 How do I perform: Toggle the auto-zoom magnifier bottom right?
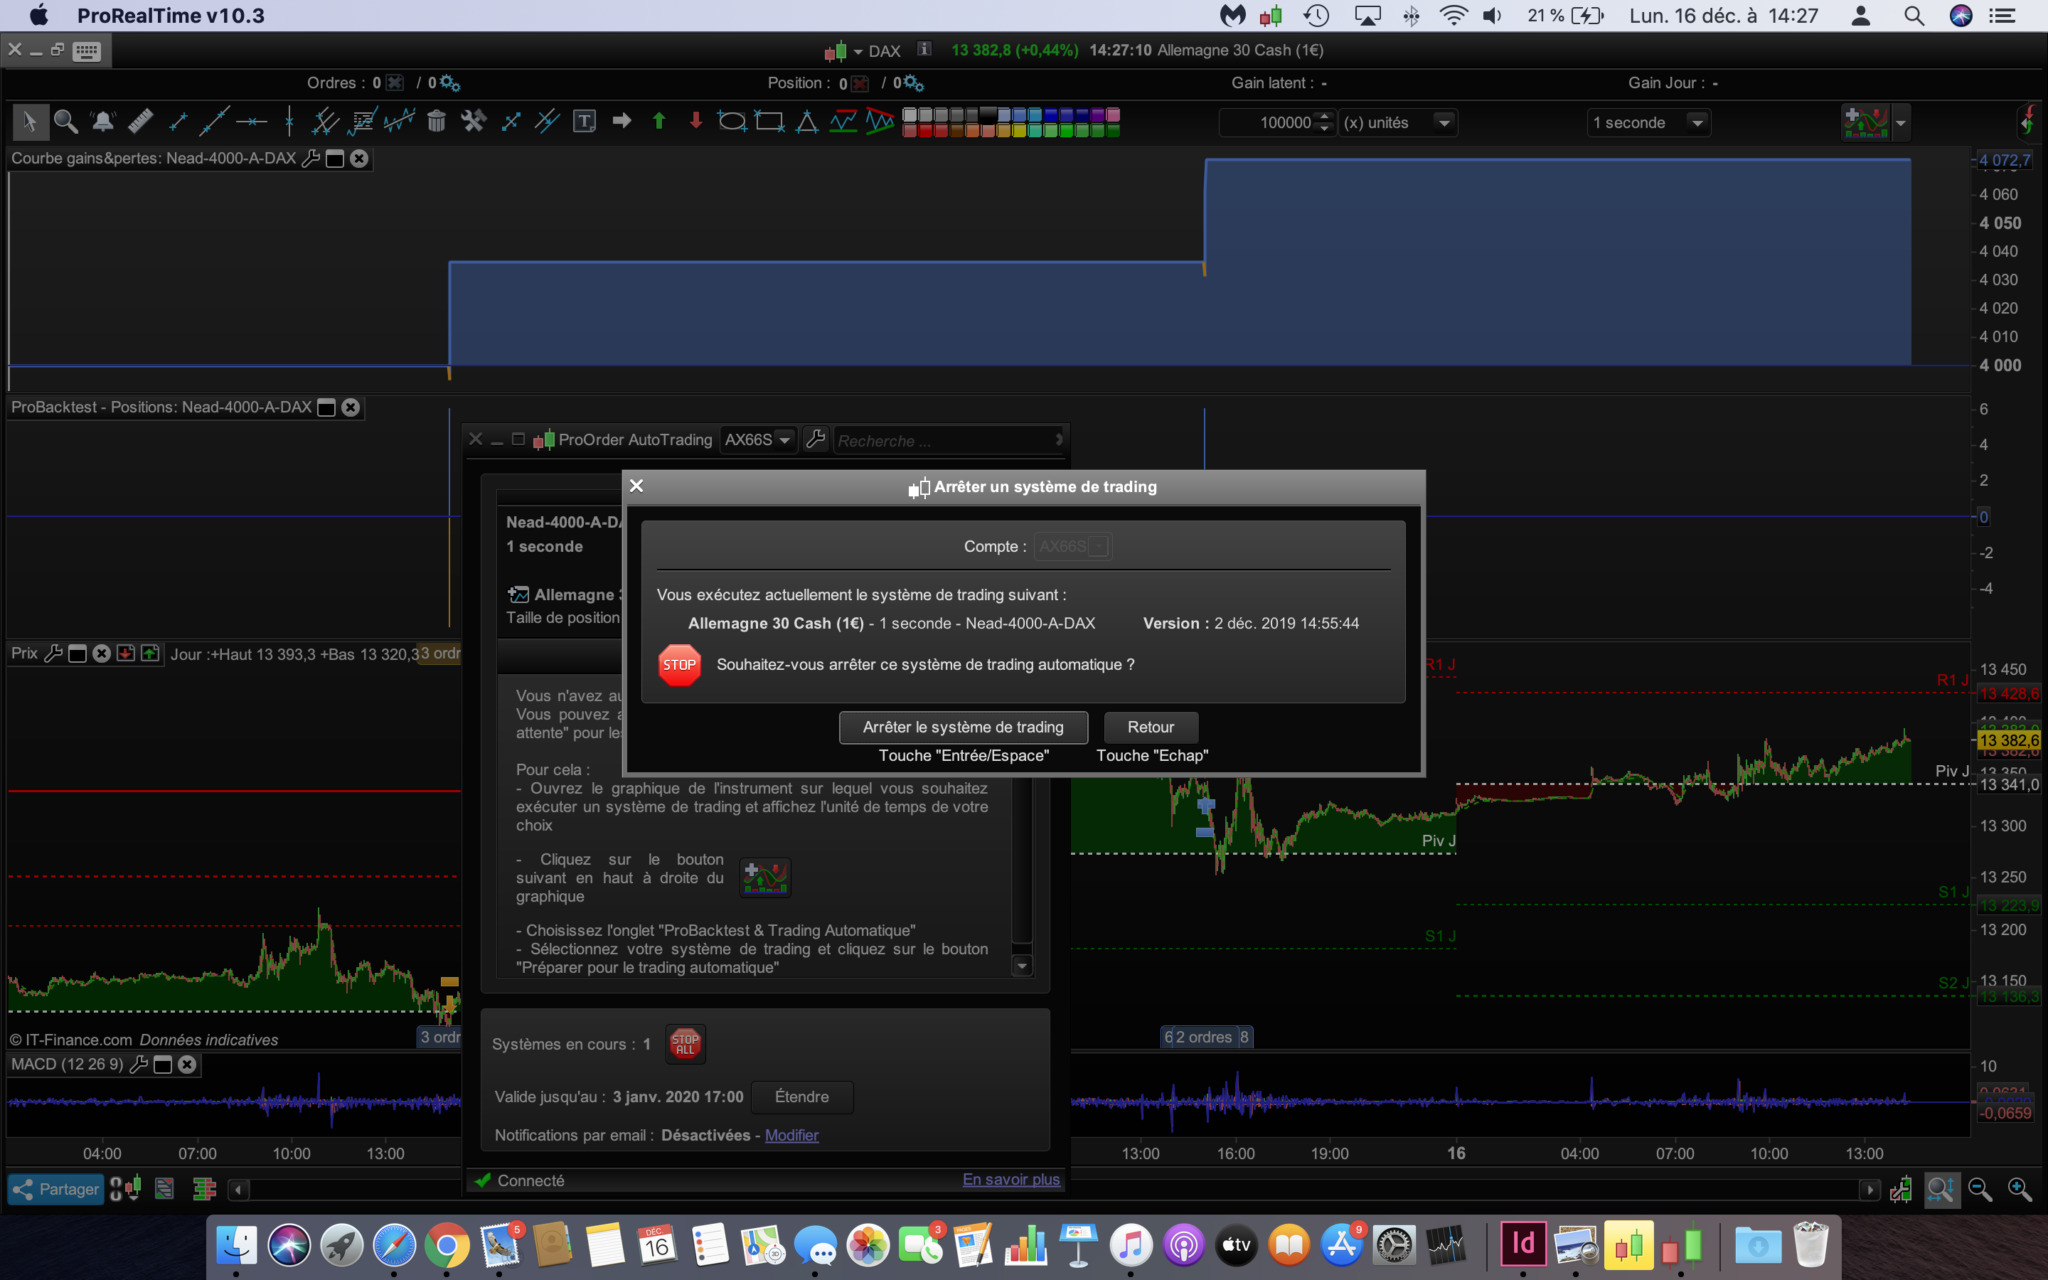1940,1189
